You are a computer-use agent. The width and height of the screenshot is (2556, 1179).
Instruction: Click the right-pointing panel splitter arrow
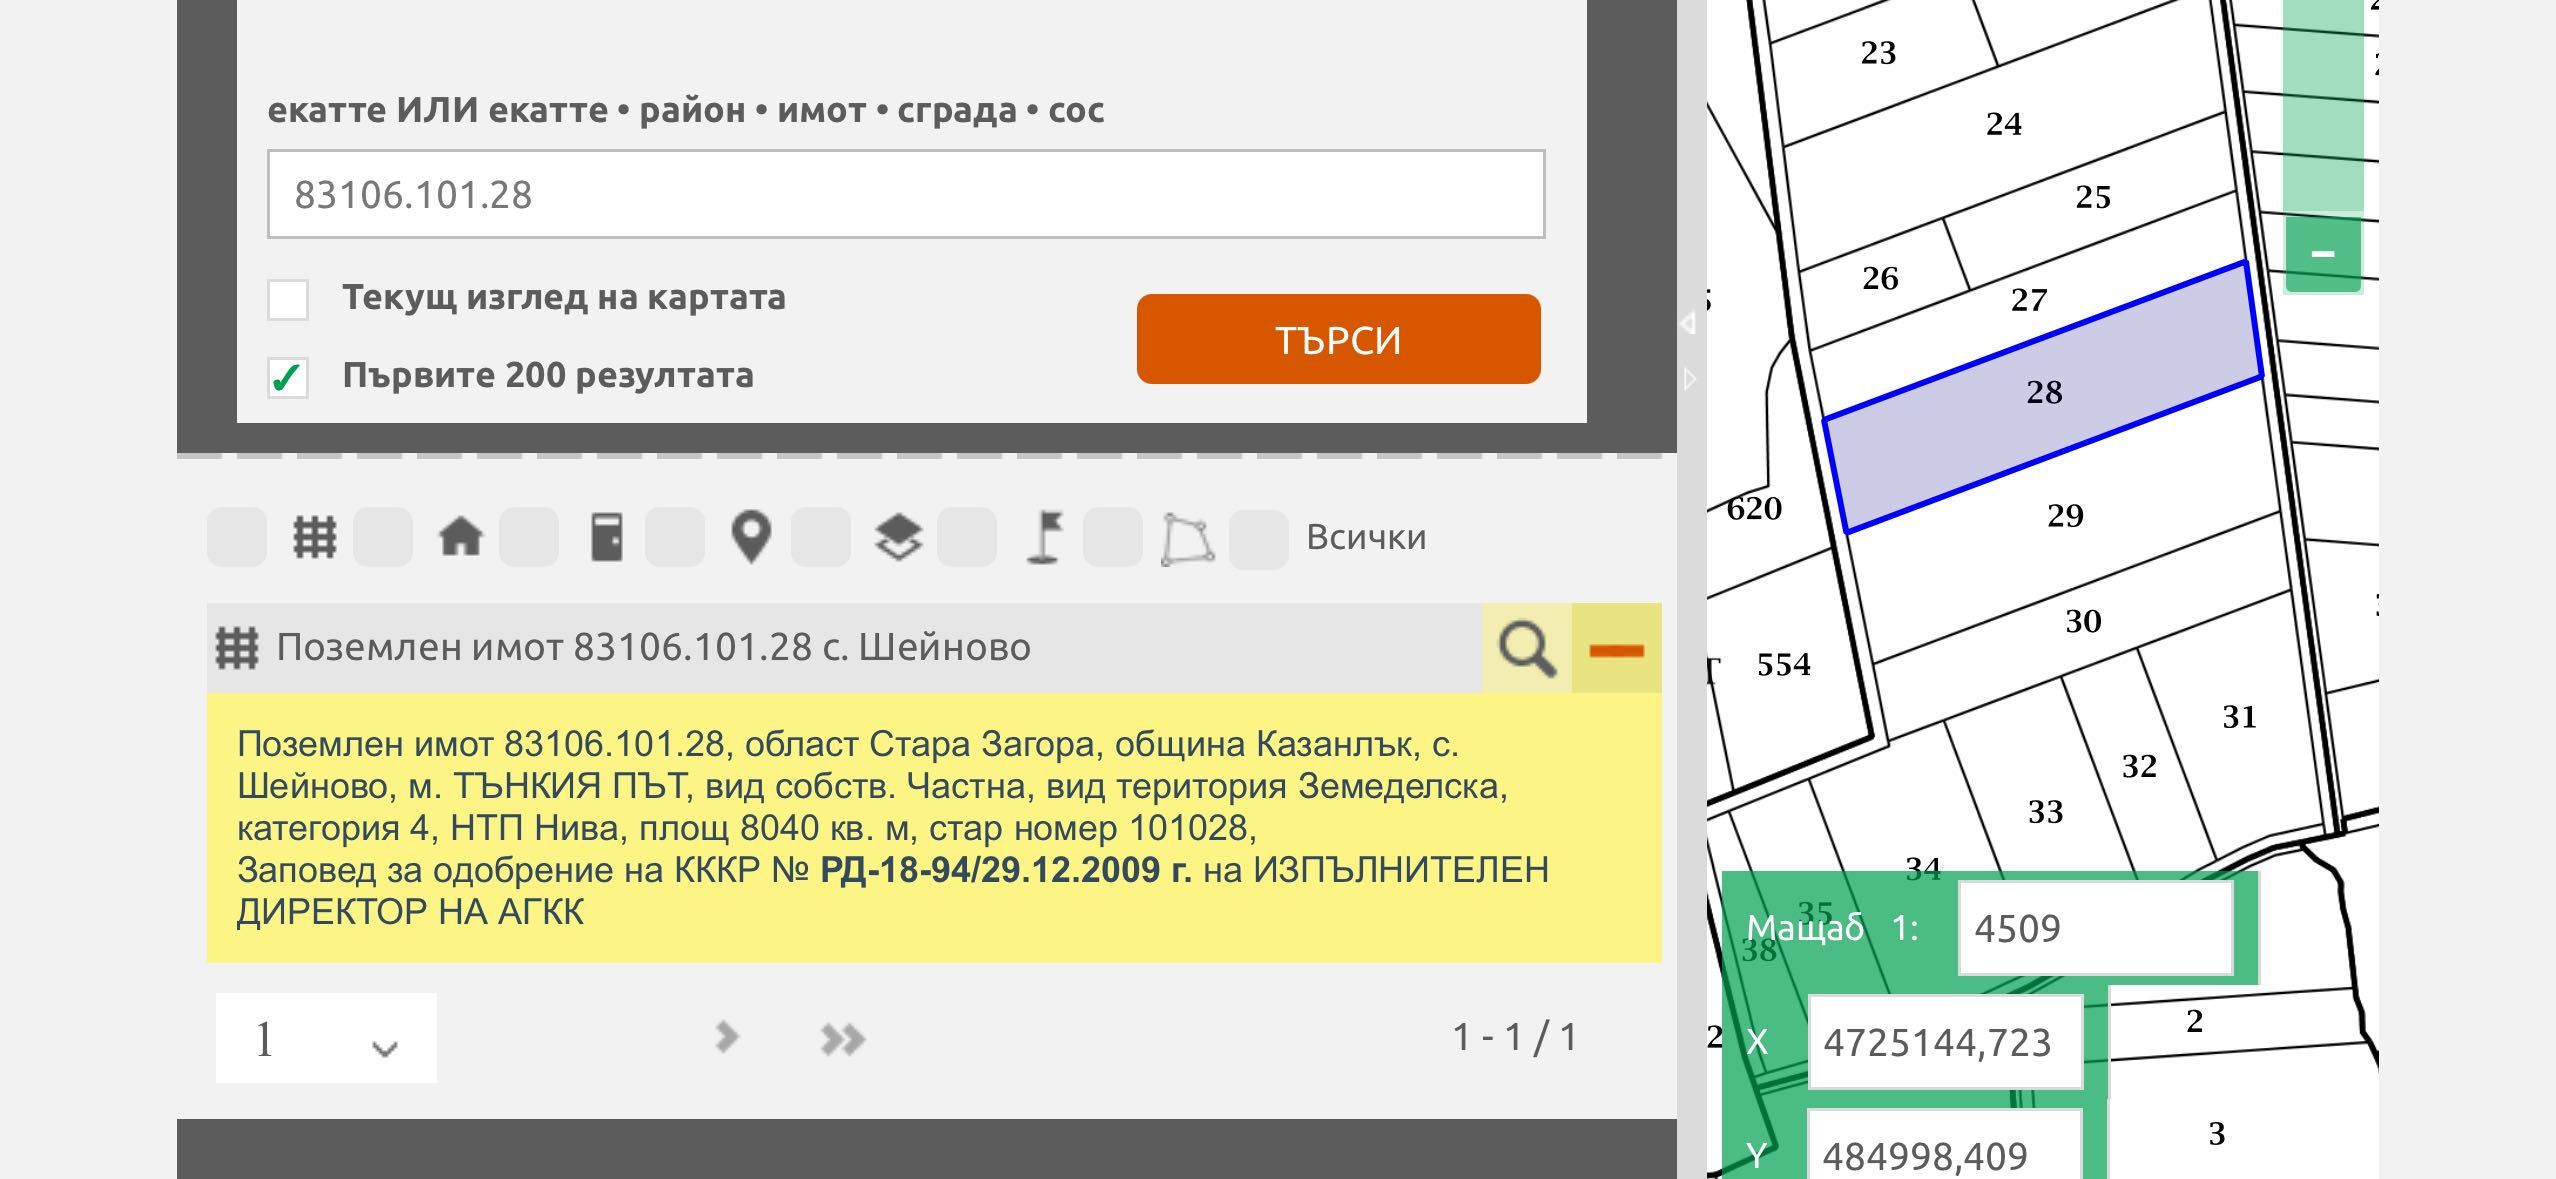tap(1689, 379)
